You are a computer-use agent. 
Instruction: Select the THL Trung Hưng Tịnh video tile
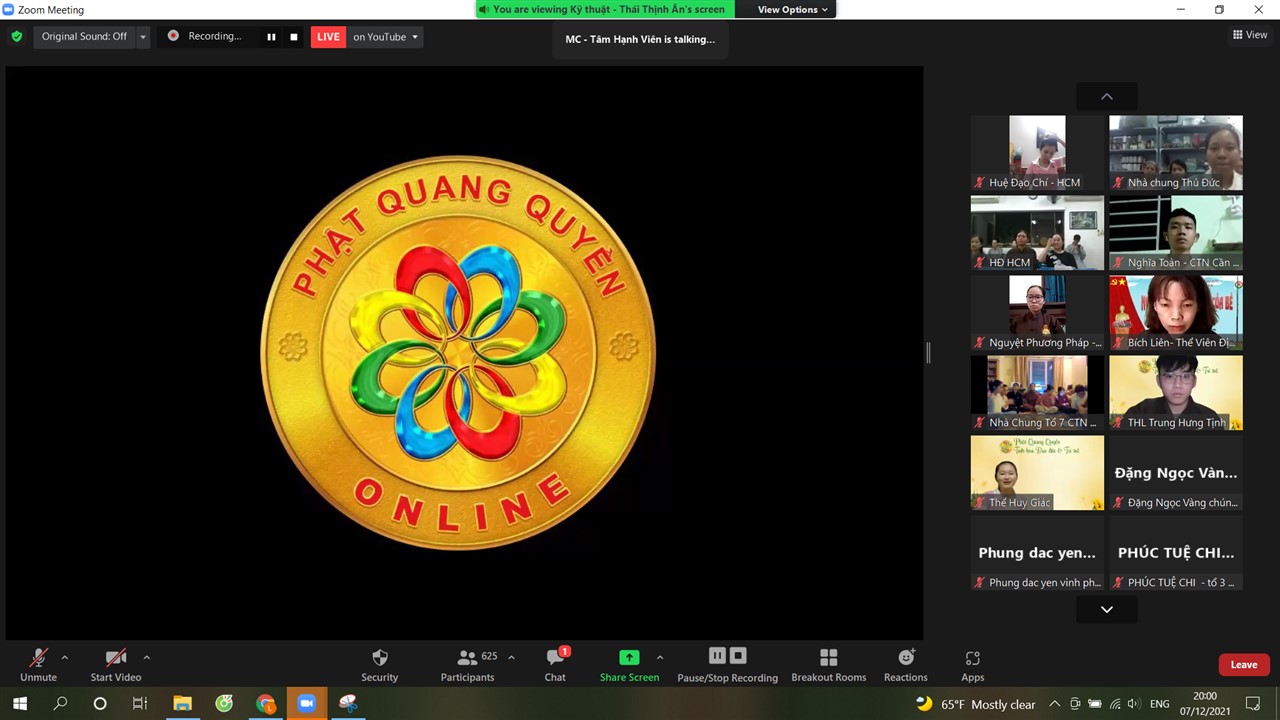pos(1176,393)
